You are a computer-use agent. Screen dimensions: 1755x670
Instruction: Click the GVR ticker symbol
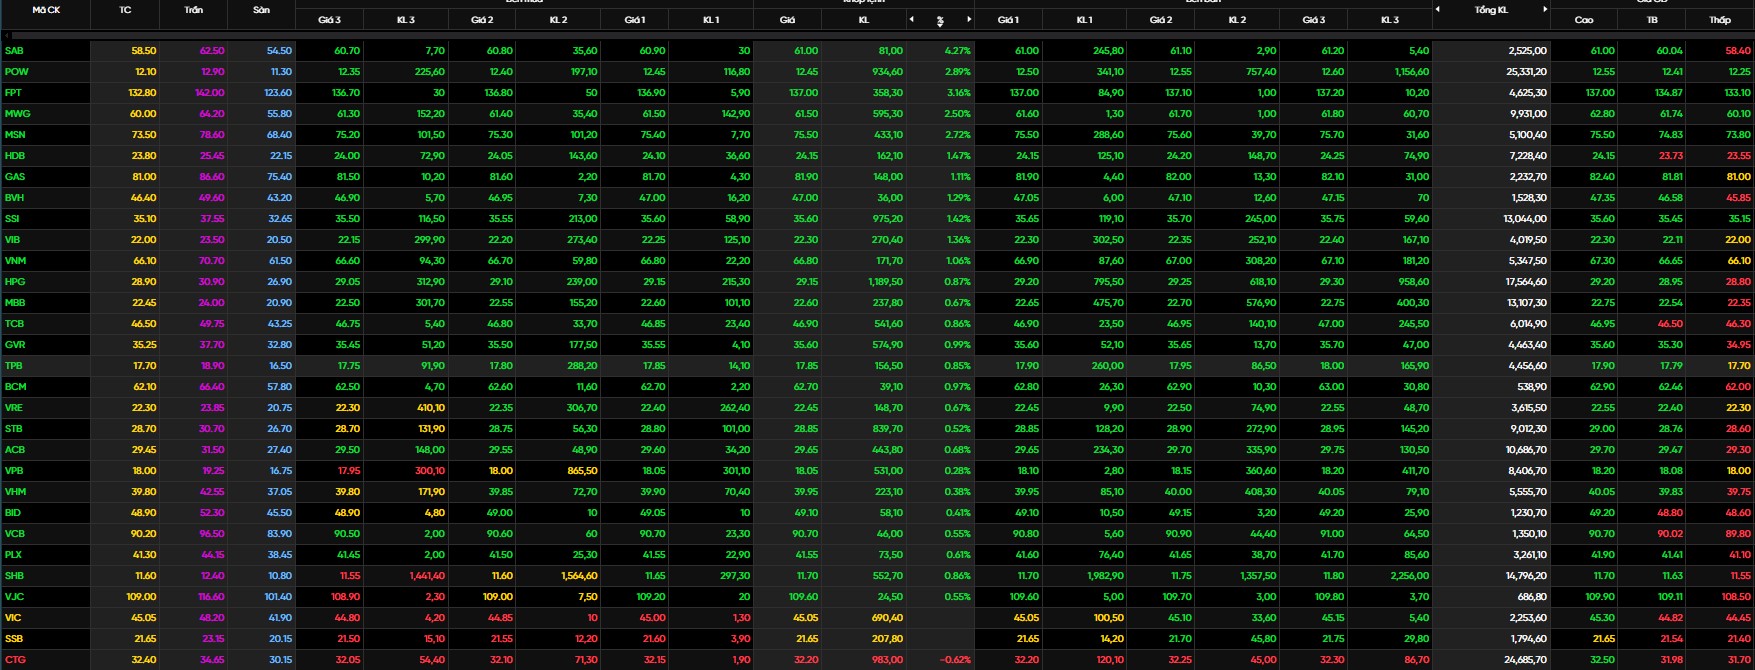14,344
